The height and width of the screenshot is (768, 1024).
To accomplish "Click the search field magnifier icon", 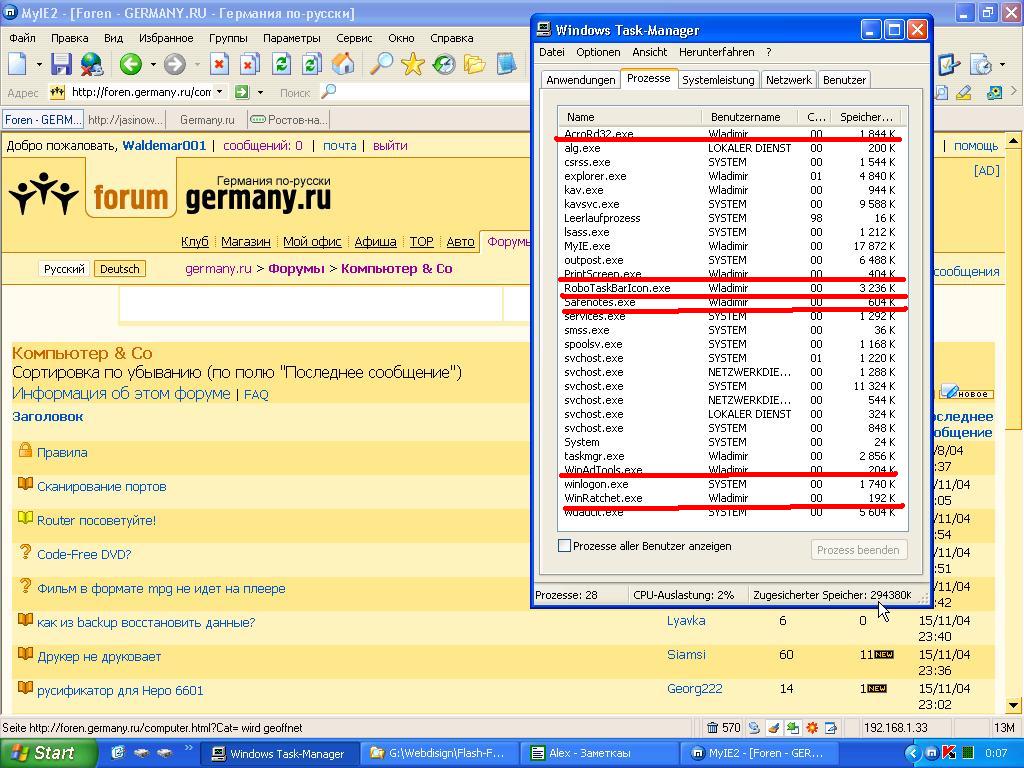I will (328, 91).
